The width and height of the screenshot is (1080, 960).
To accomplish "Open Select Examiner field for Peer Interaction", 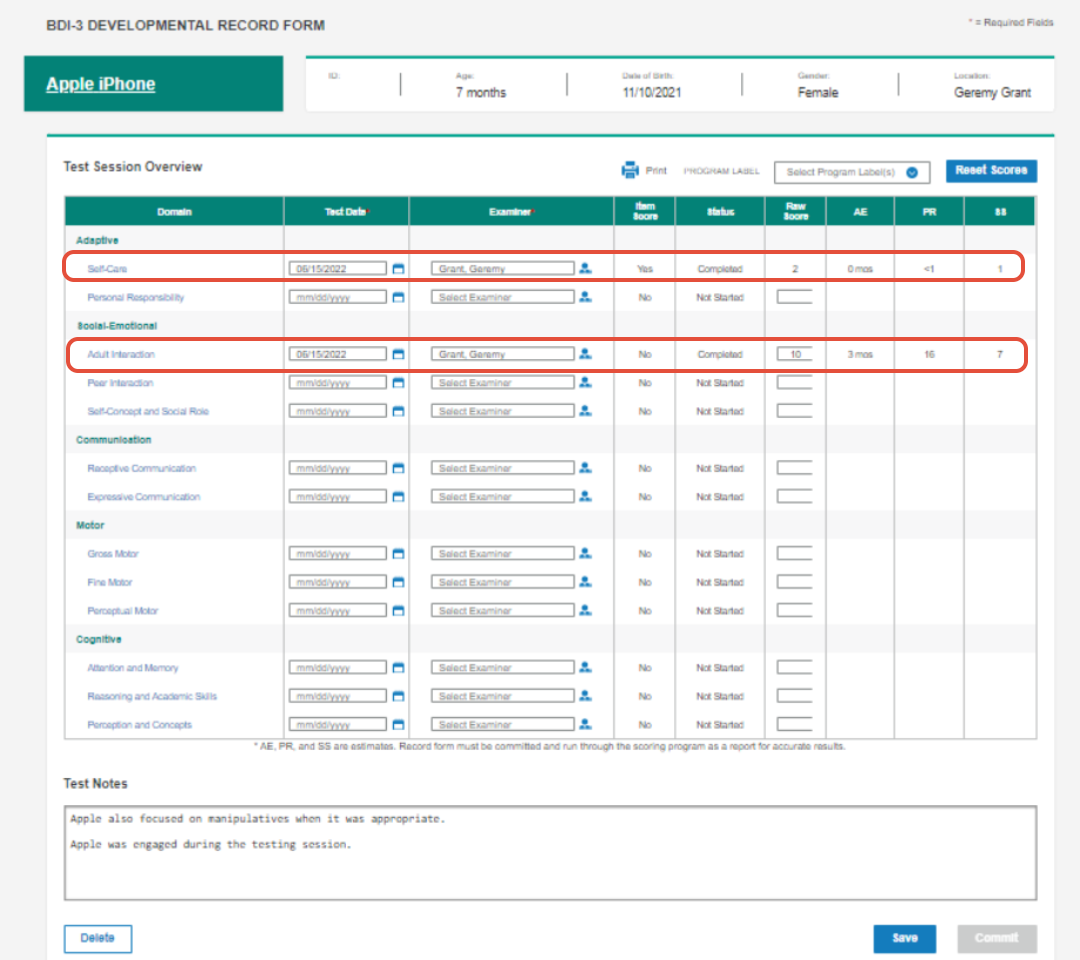I will [502, 382].
